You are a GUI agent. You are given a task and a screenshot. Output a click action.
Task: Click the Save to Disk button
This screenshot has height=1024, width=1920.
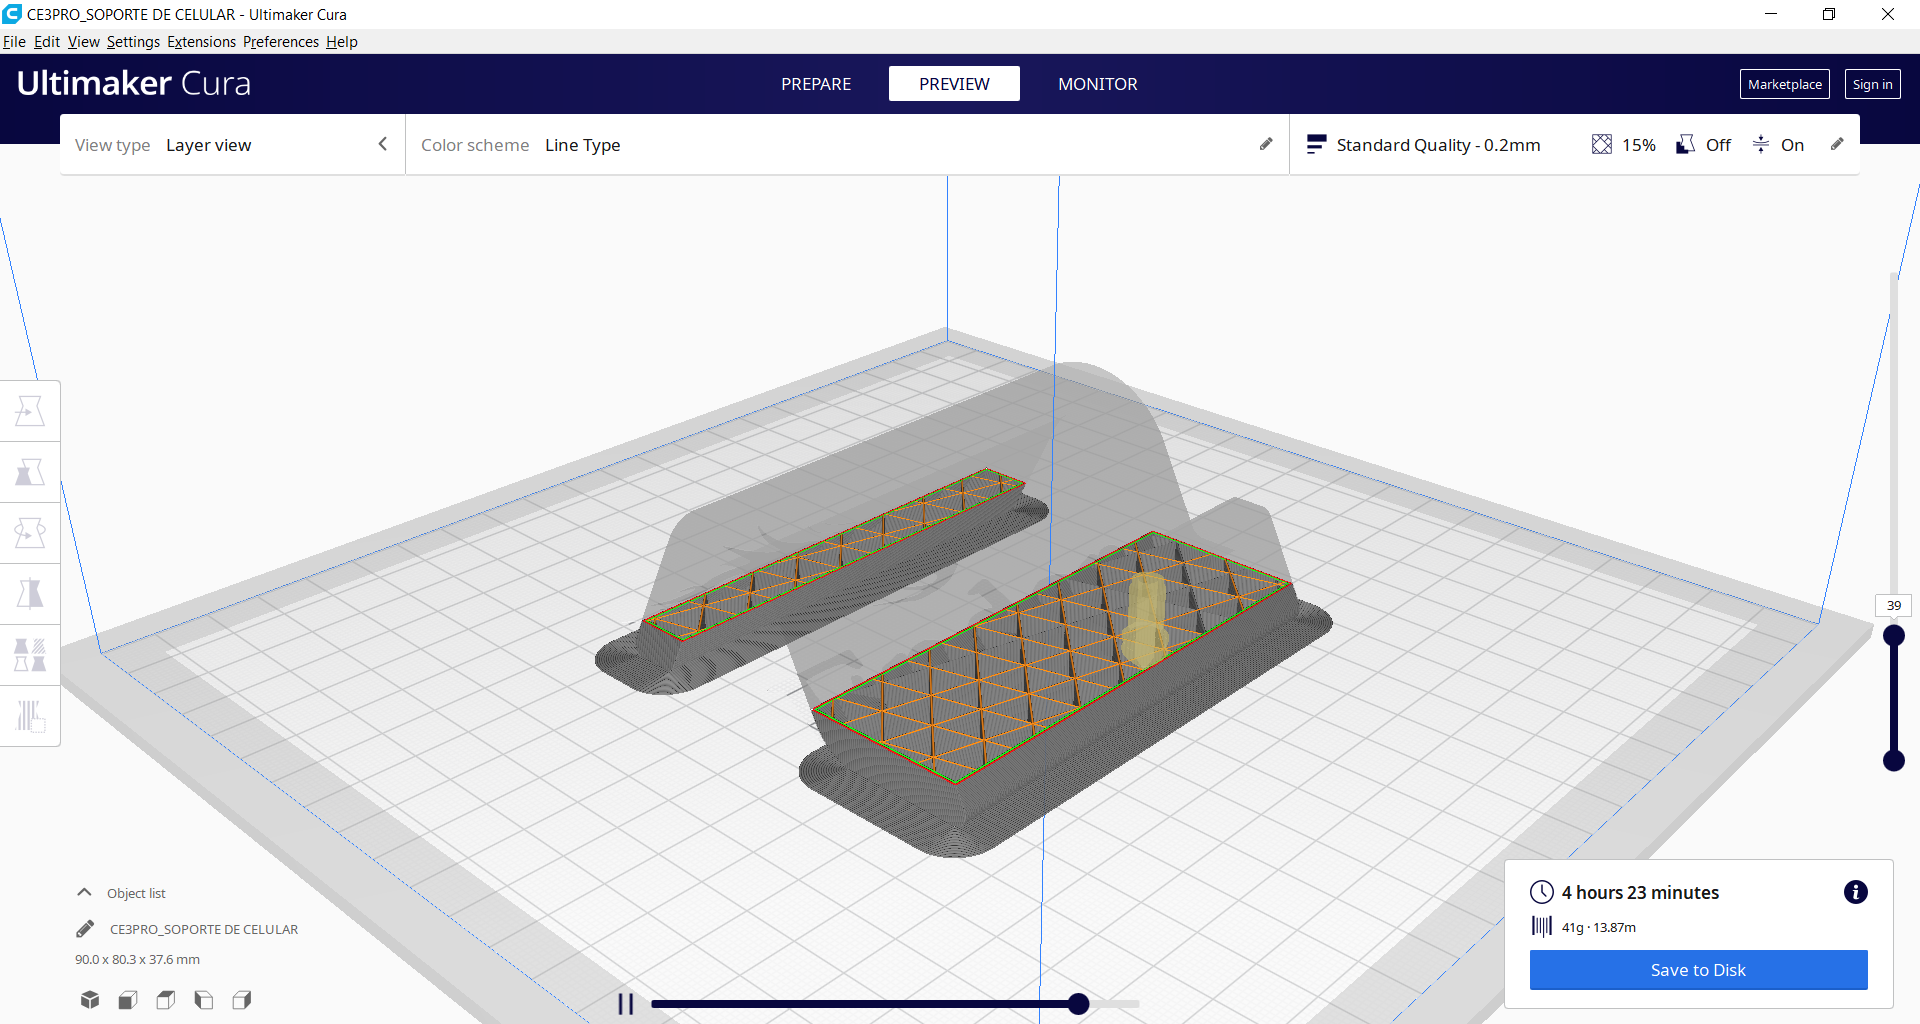coord(1697,969)
